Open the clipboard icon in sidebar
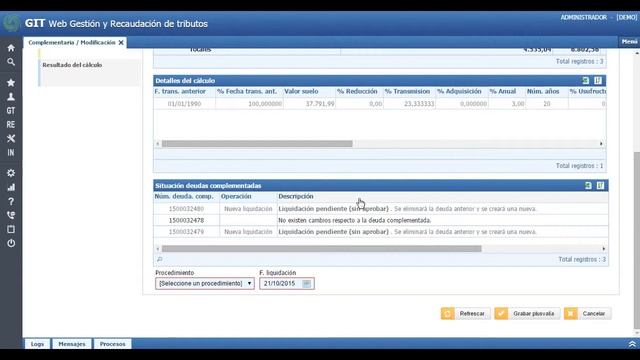 tap(11, 229)
